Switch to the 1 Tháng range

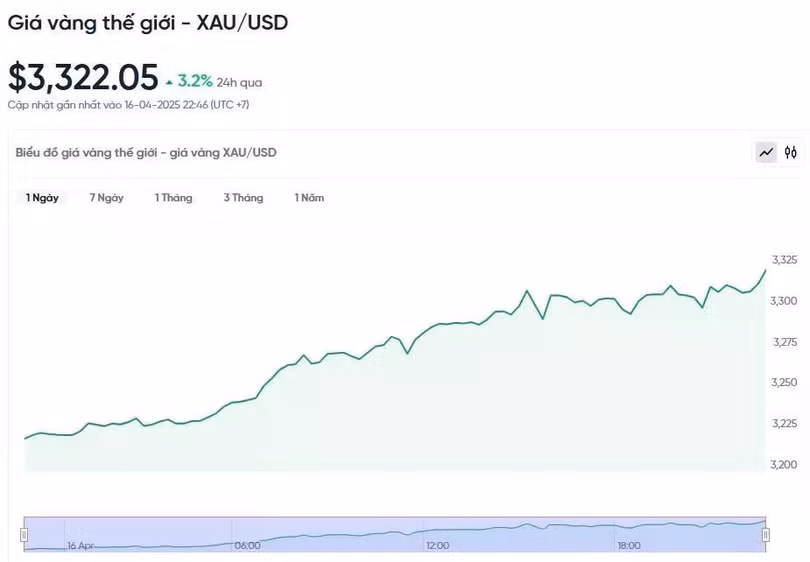tap(173, 198)
